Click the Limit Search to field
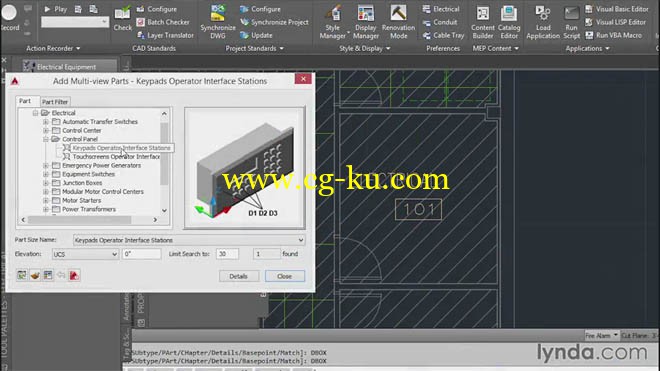 227,254
